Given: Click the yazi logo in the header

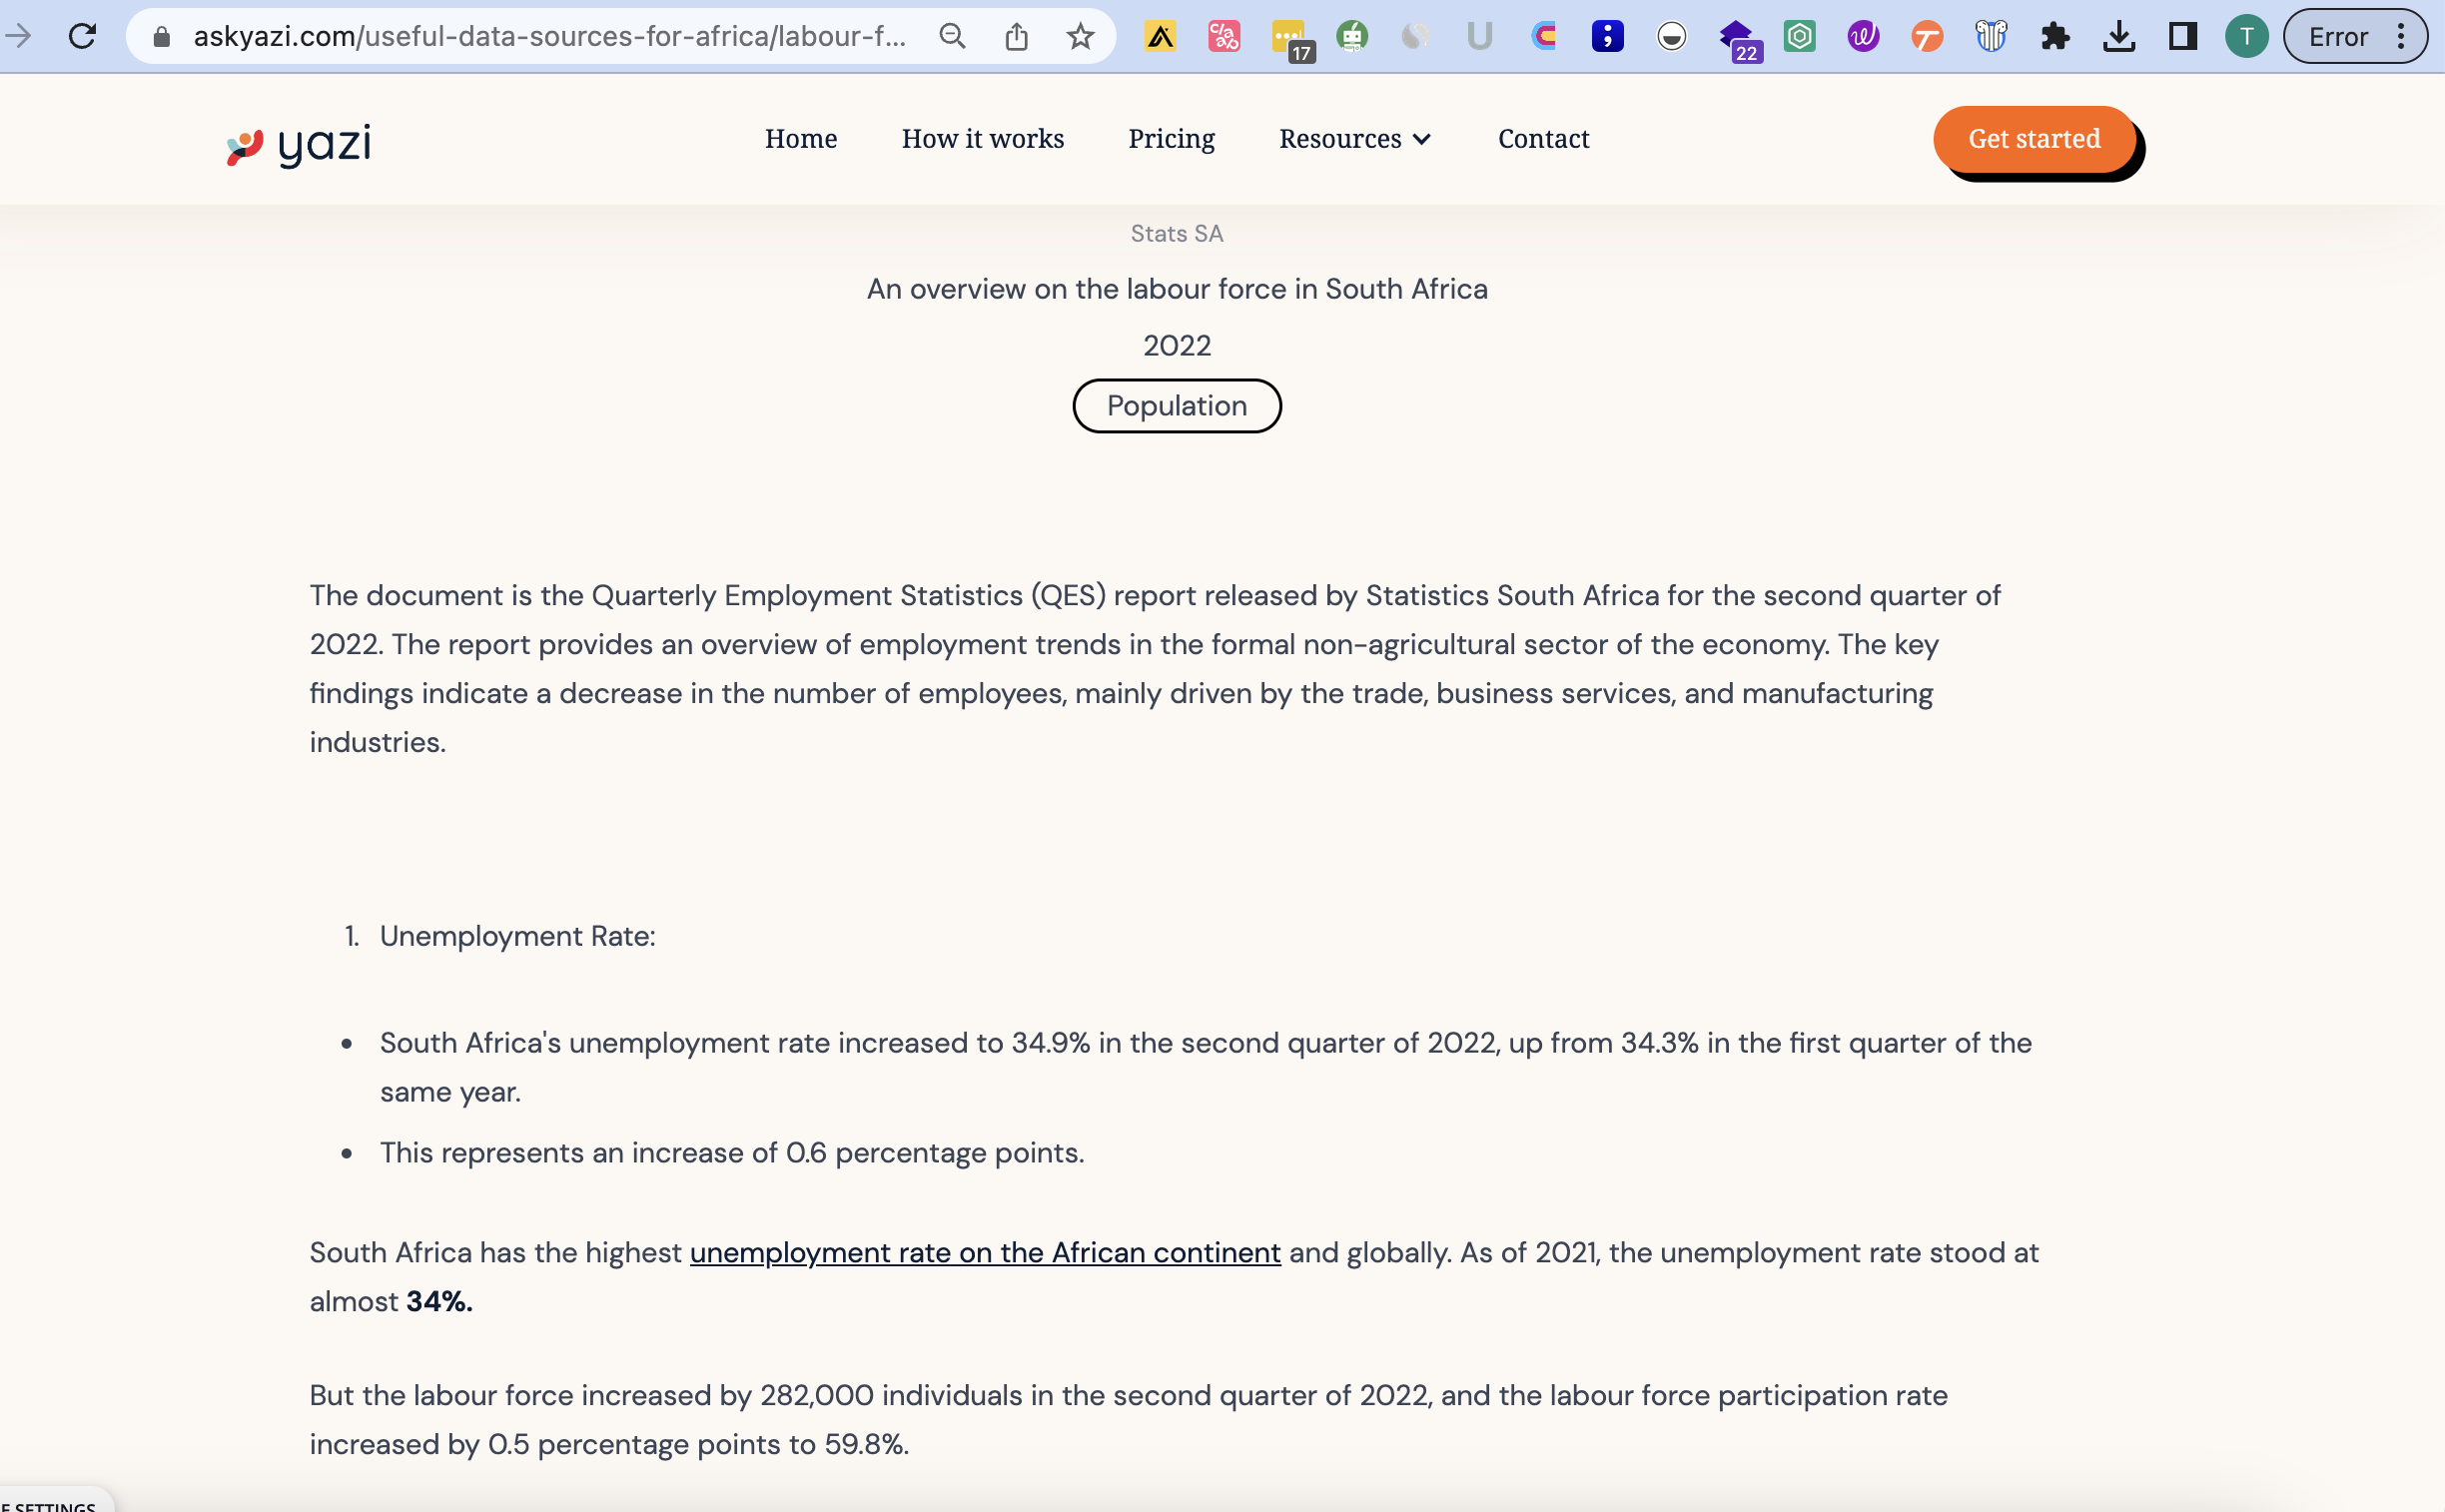Looking at the screenshot, I should tap(296, 143).
